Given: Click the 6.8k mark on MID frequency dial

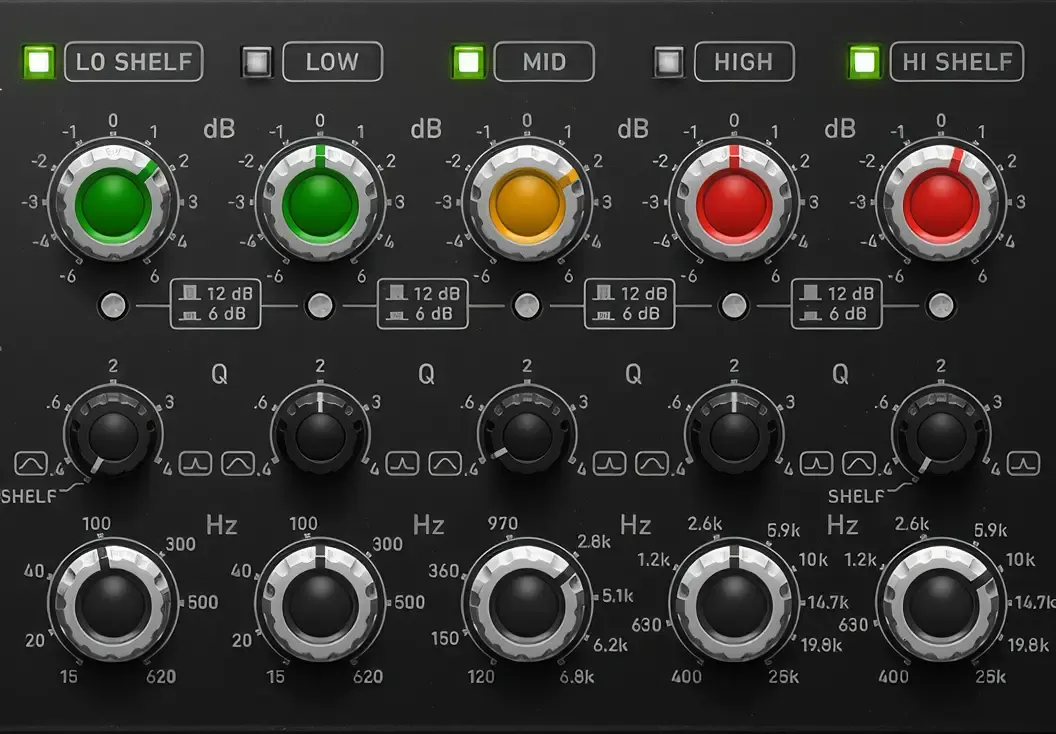Looking at the screenshot, I should tap(576, 677).
